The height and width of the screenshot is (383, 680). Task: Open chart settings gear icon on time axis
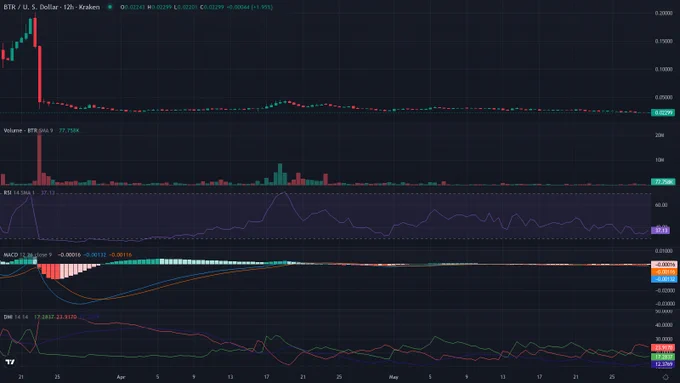[x=665, y=377]
